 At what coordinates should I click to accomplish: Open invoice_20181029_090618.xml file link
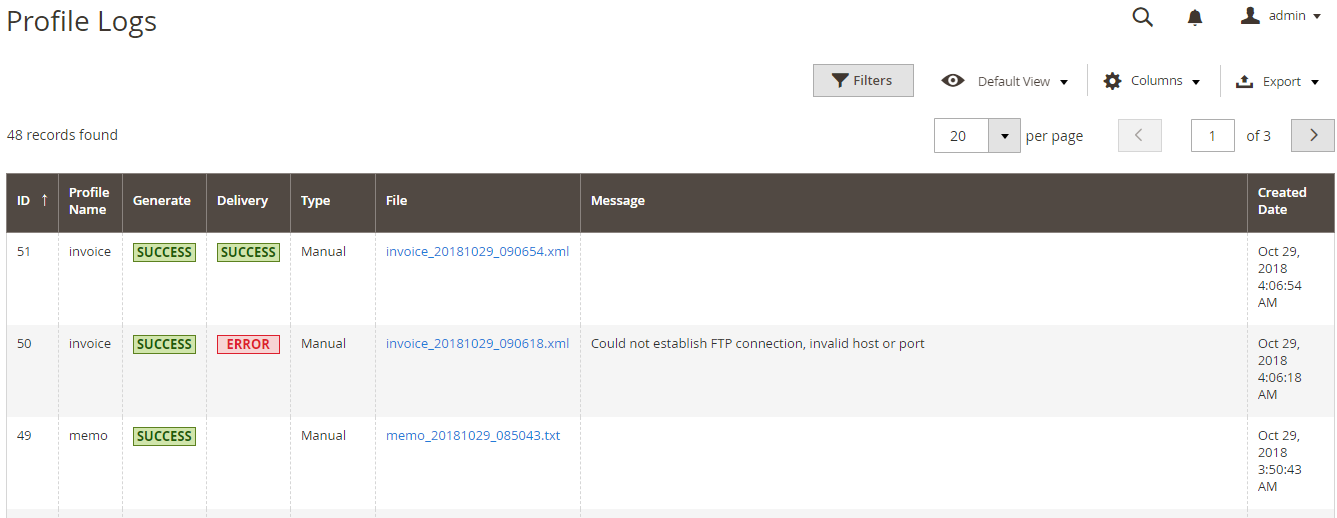pyautogui.click(x=477, y=344)
